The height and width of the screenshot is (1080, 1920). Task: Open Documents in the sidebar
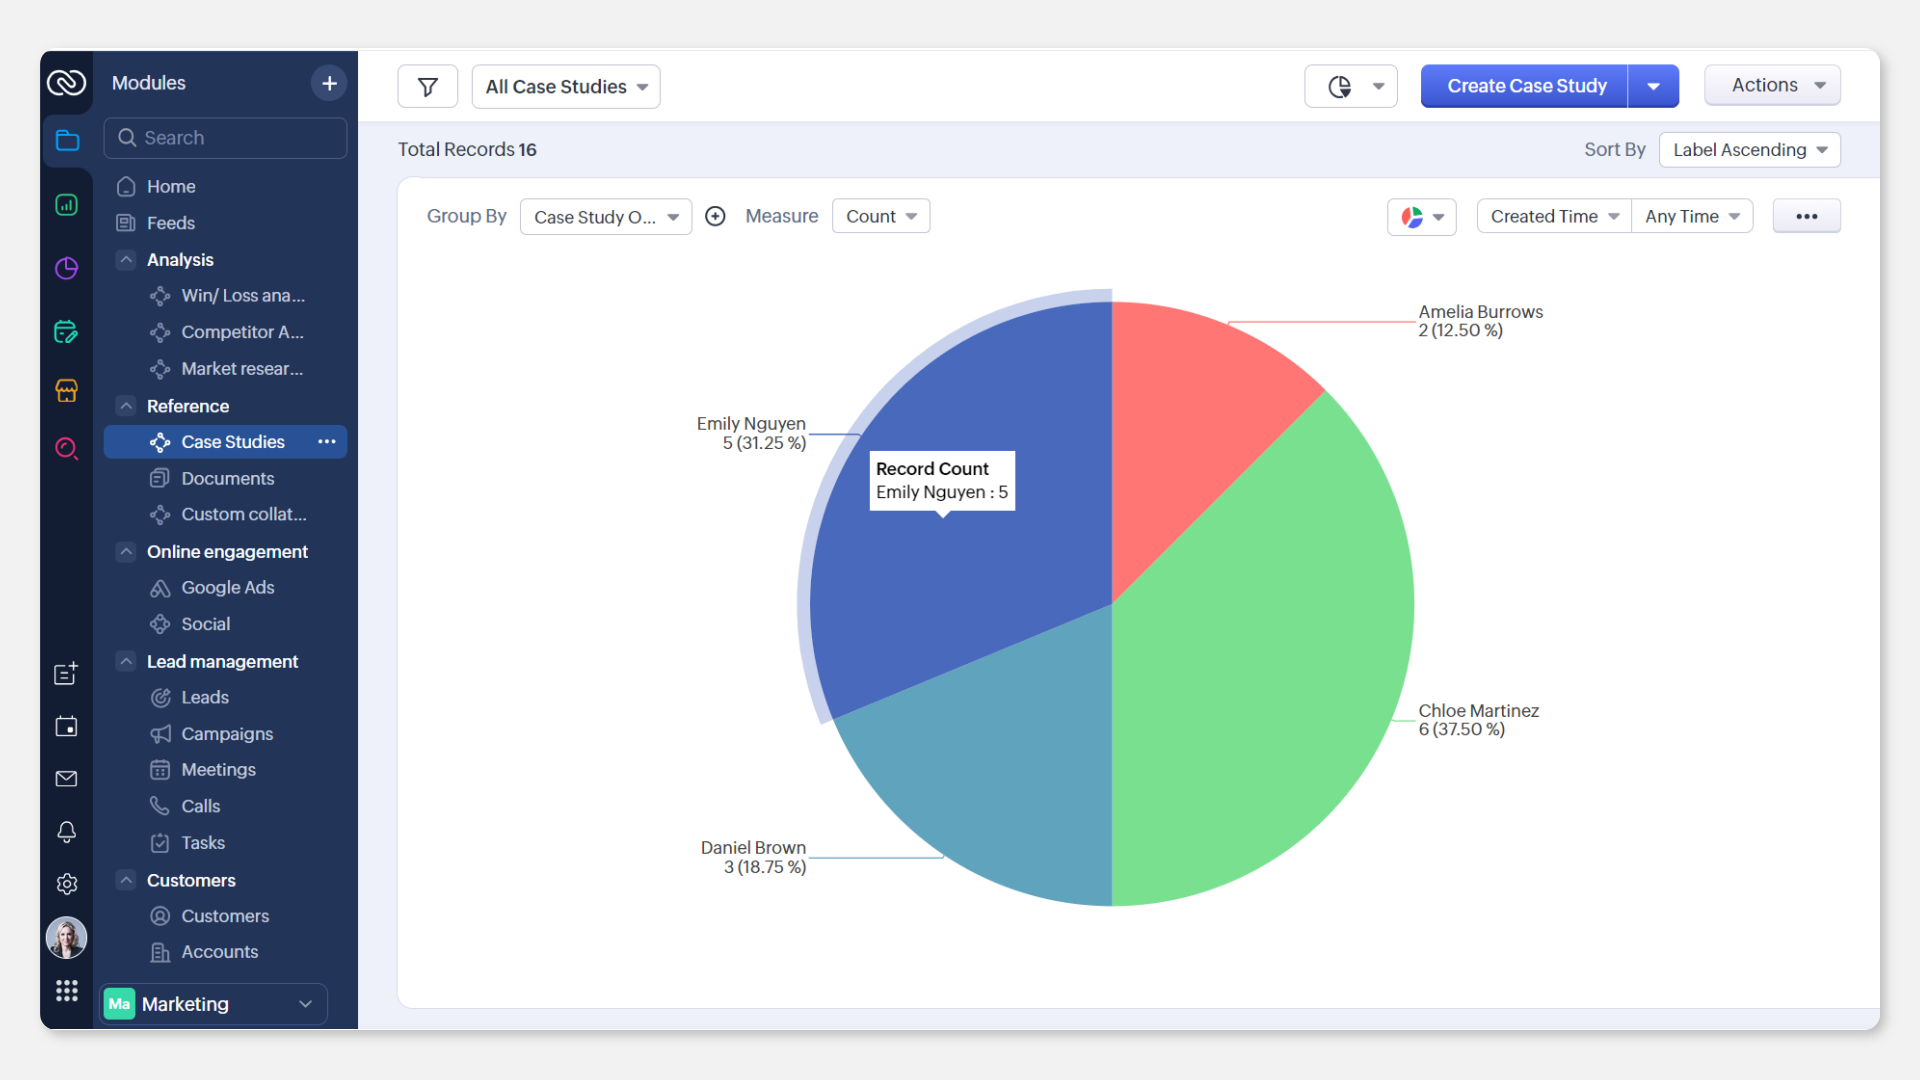(x=227, y=478)
